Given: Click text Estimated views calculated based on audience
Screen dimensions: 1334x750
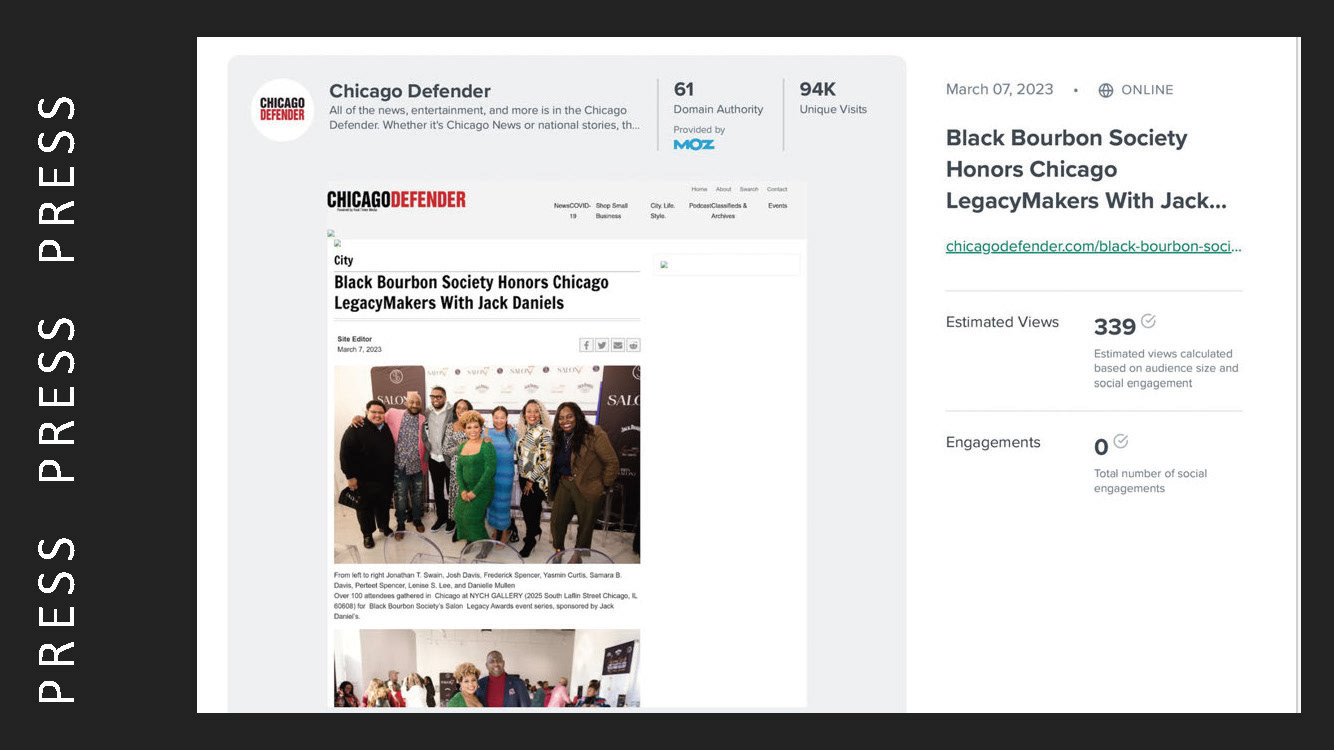Looking at the screenshot, I should (x=1166, y=368).
